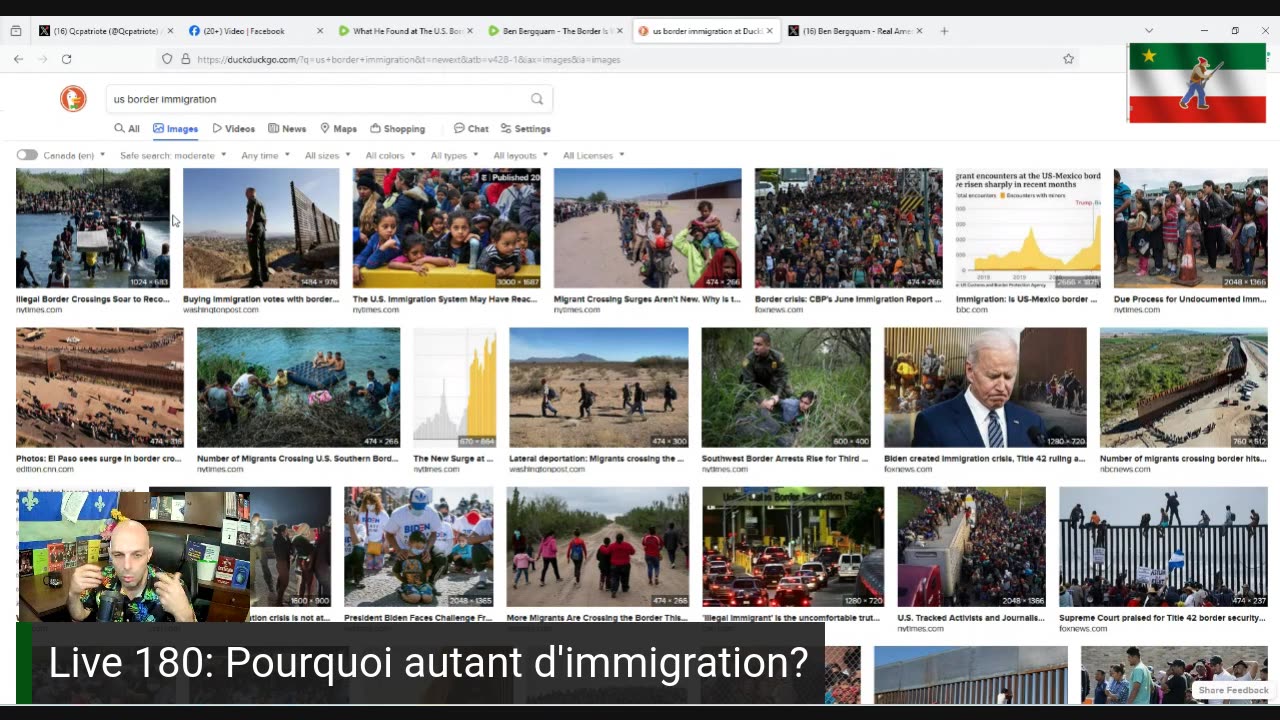Image resolution: width=1280 pixels, height=720 pixels.
Task: Click 'President Biden Faces Challenge' caption
Action: pos(418,618)
